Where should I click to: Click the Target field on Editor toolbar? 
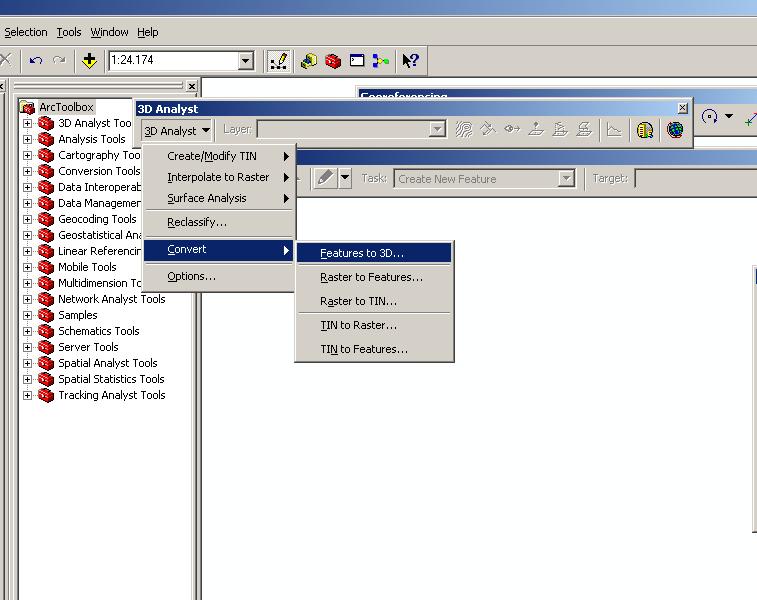tap(696, 179)
